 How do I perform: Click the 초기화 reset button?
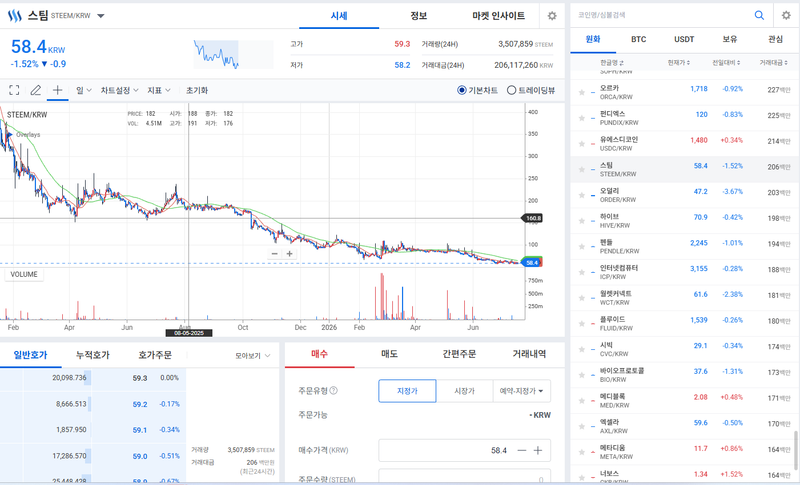point(197,90)
